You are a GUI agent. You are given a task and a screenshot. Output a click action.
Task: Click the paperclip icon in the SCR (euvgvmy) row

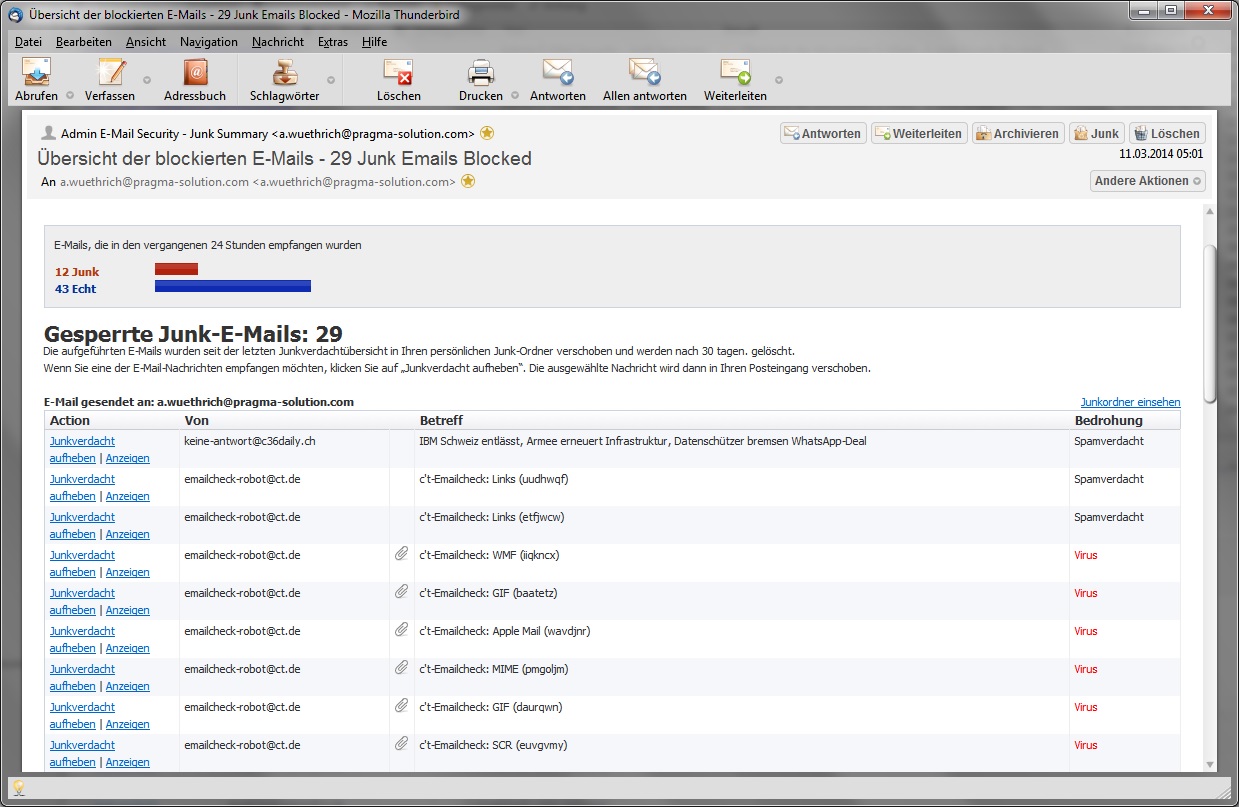coord(401,743)
